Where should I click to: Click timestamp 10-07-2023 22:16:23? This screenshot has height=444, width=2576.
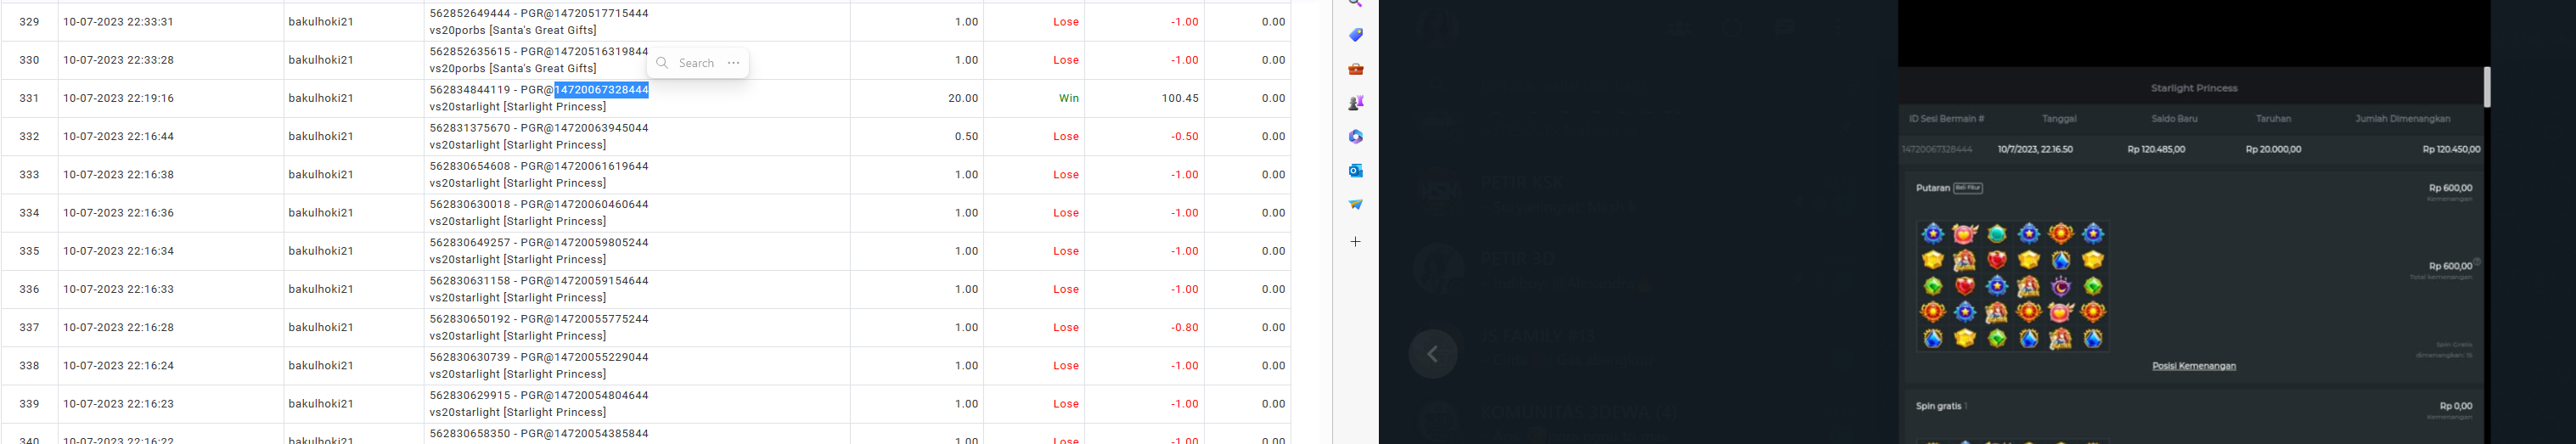[x=118, y=404]
